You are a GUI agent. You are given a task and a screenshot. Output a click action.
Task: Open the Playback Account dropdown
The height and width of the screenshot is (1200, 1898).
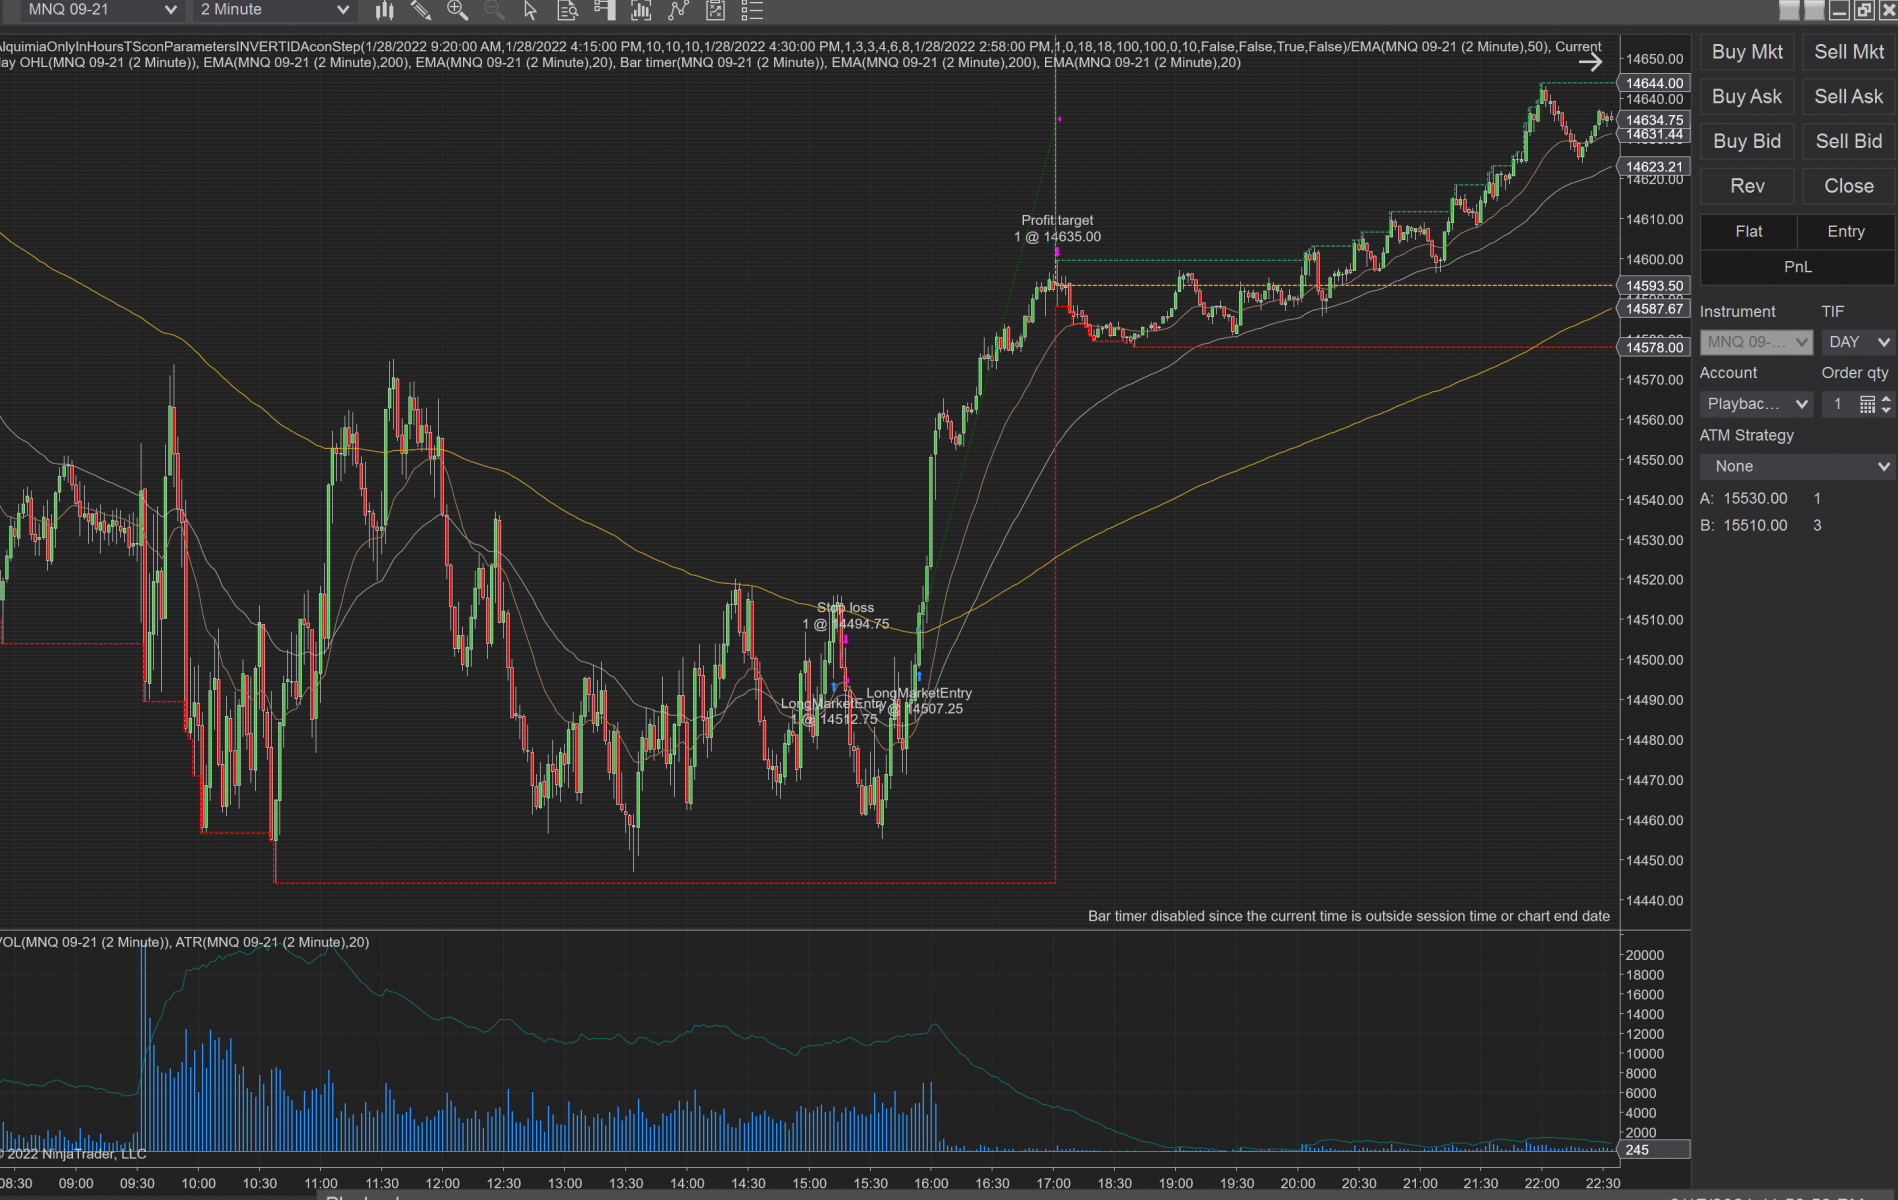click(x=1756, y=404)
